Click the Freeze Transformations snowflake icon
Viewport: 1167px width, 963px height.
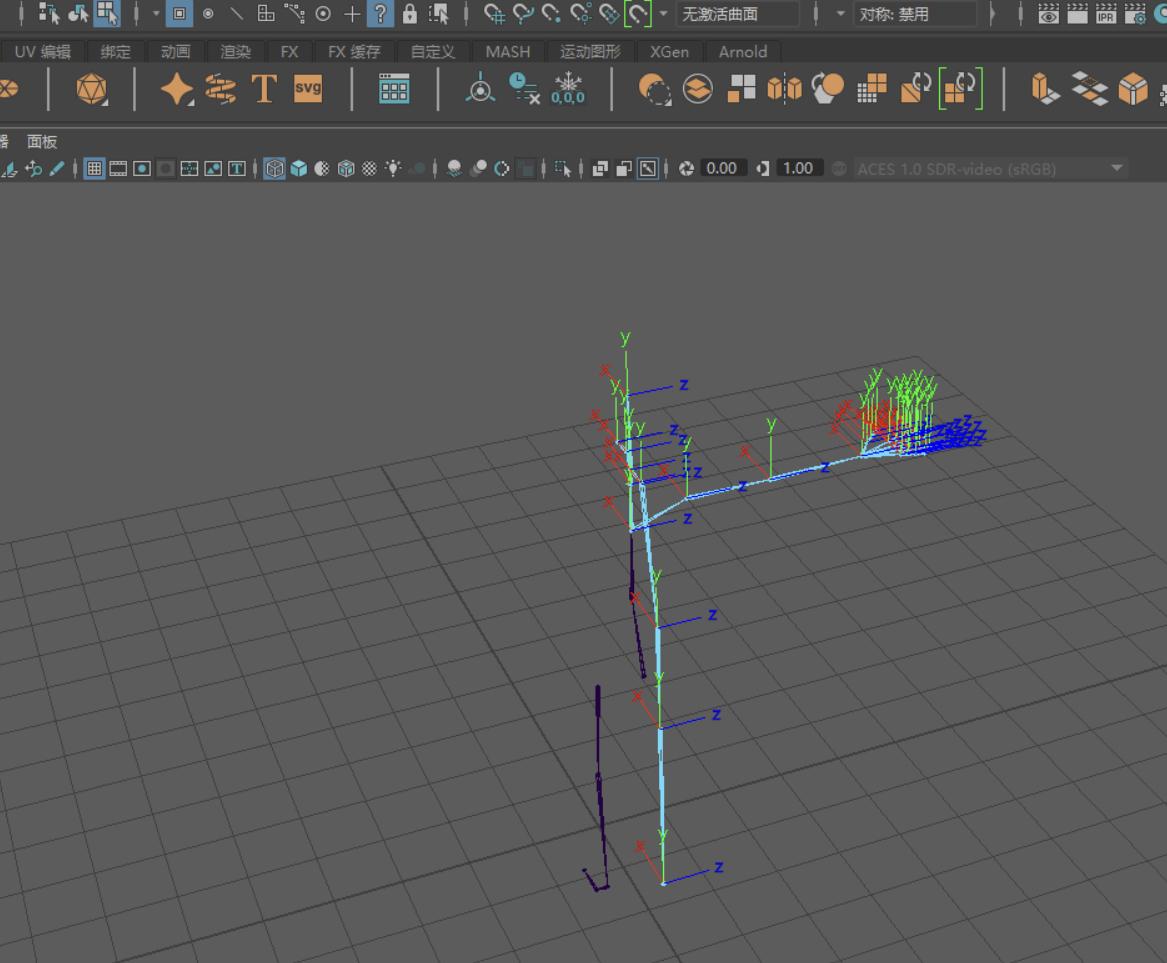pyautogui.click(x=568, y=89)
